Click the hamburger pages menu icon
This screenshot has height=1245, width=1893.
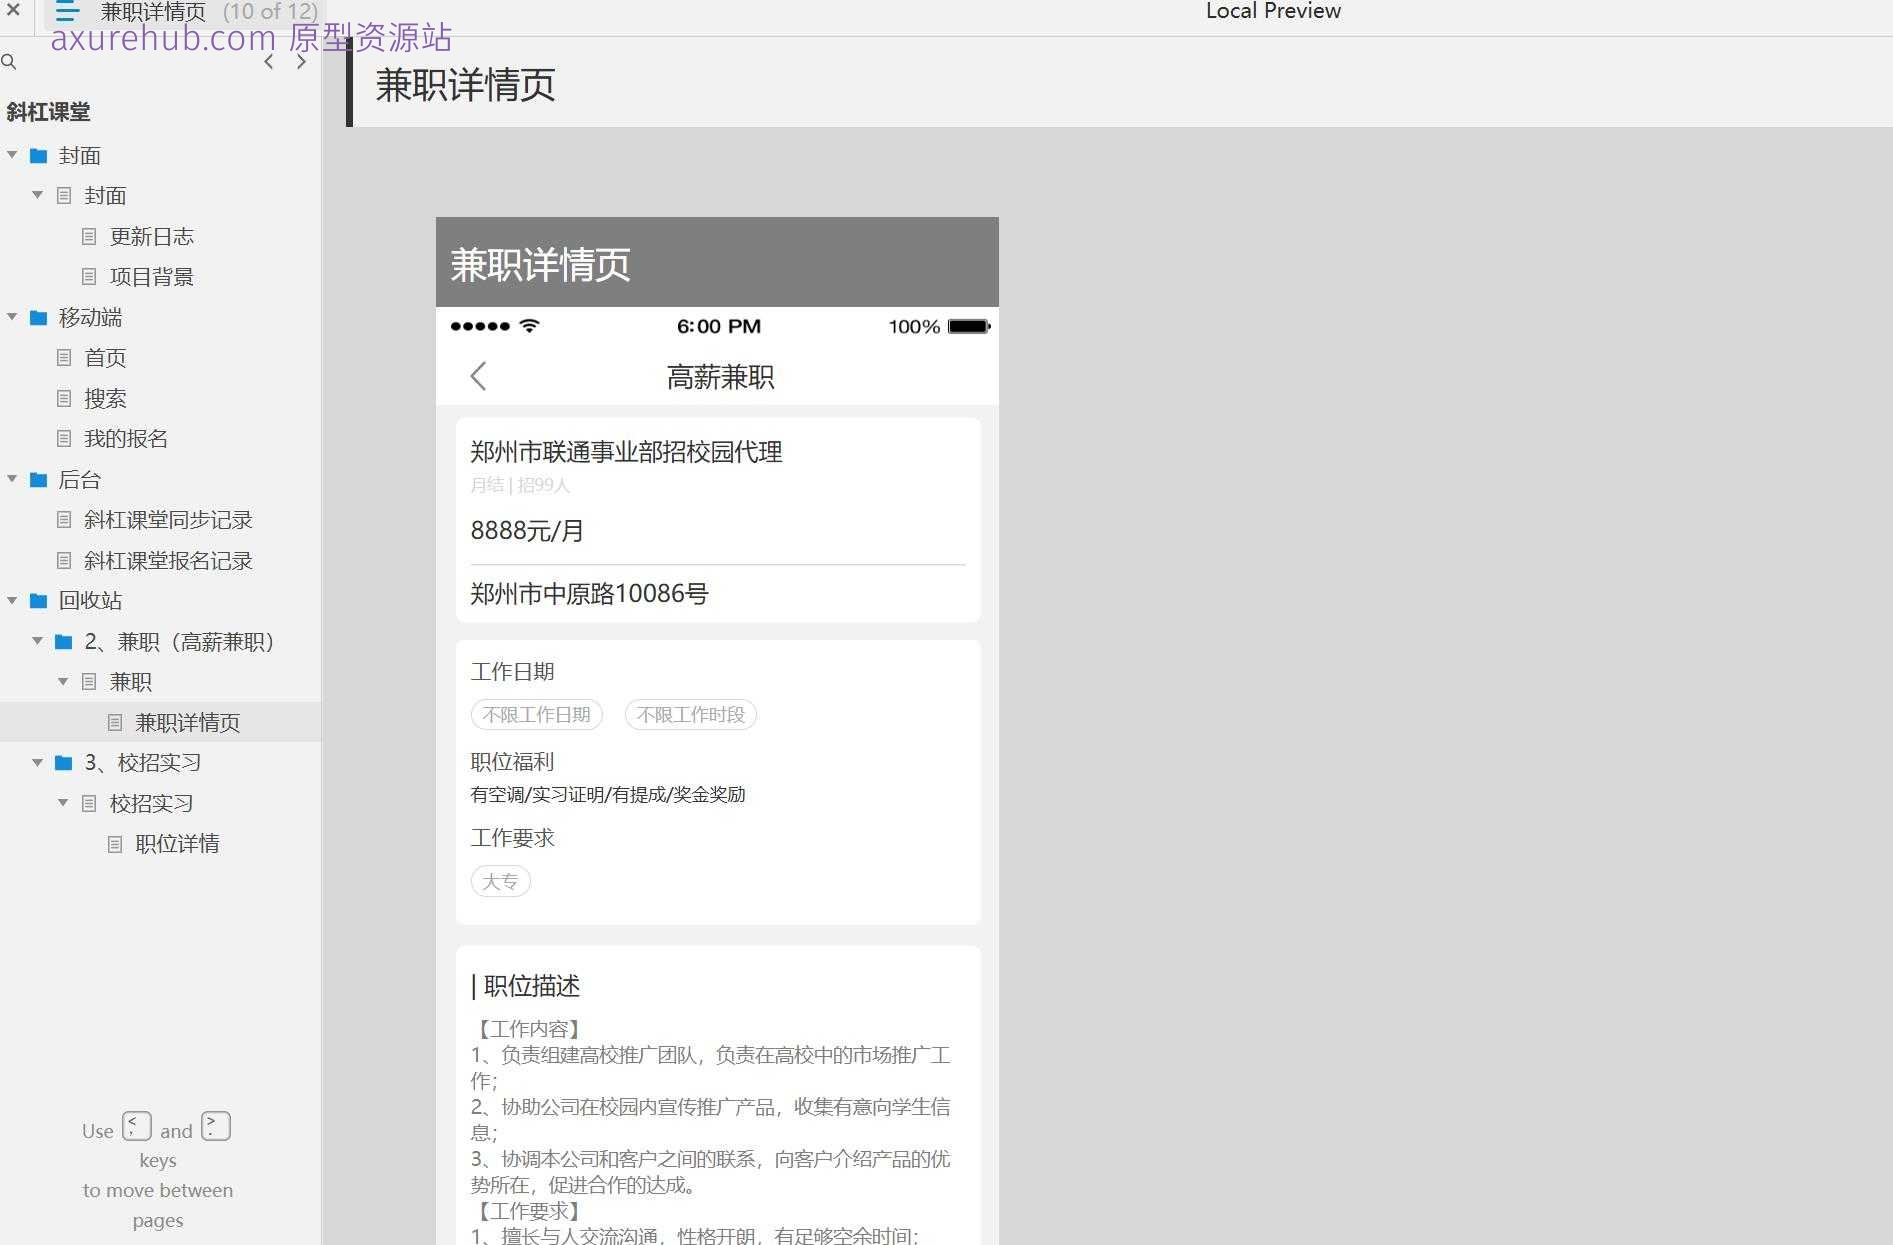pos(66,12)
